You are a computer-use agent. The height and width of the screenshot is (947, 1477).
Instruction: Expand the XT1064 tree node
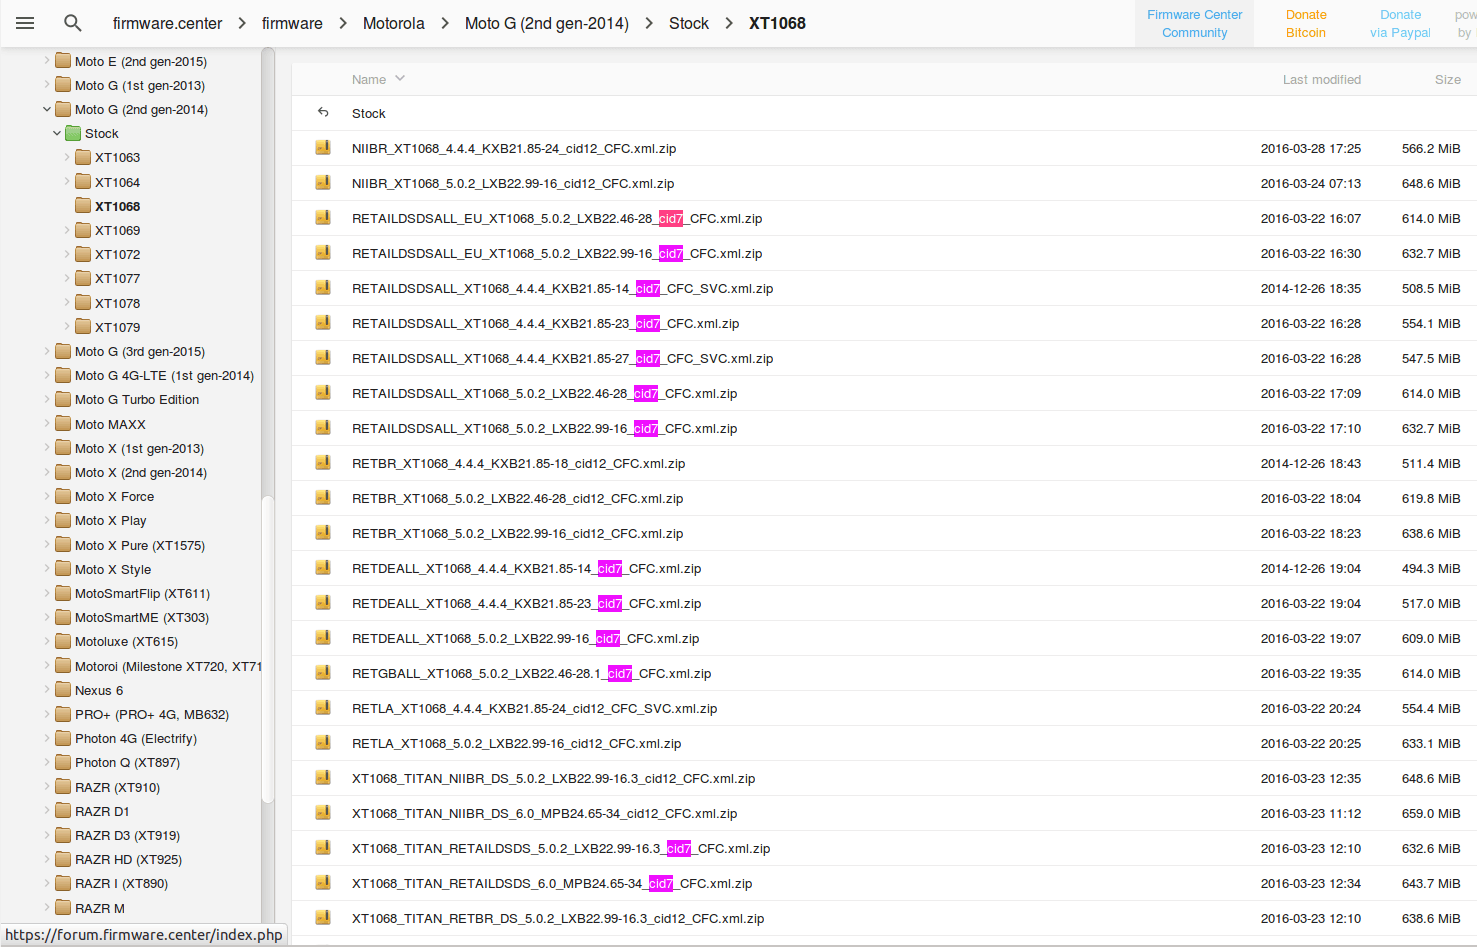67,182
